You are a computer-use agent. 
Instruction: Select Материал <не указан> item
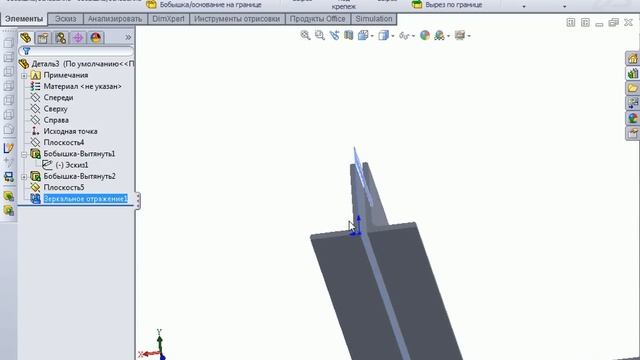tap(82, 87)
